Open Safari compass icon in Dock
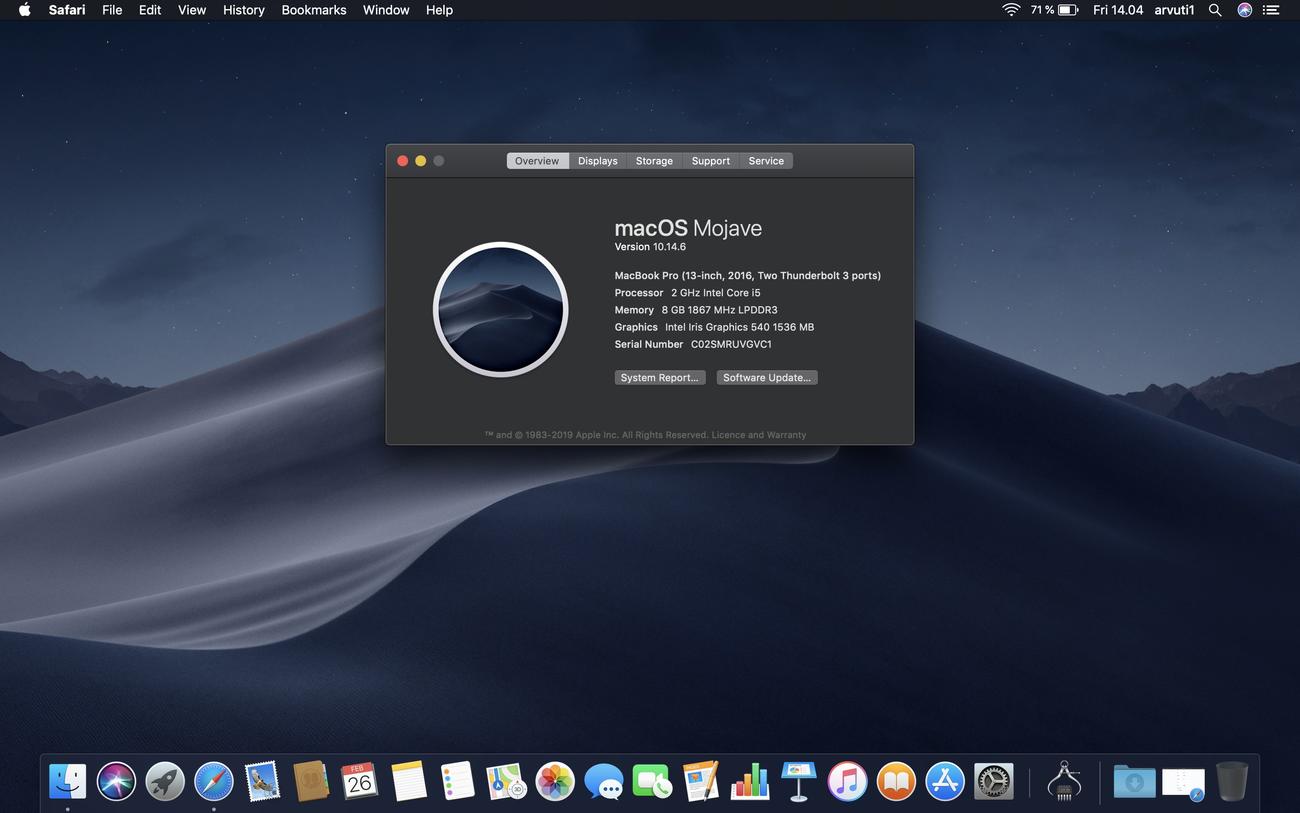The image size is (1300, 813). tap(214, 781)
